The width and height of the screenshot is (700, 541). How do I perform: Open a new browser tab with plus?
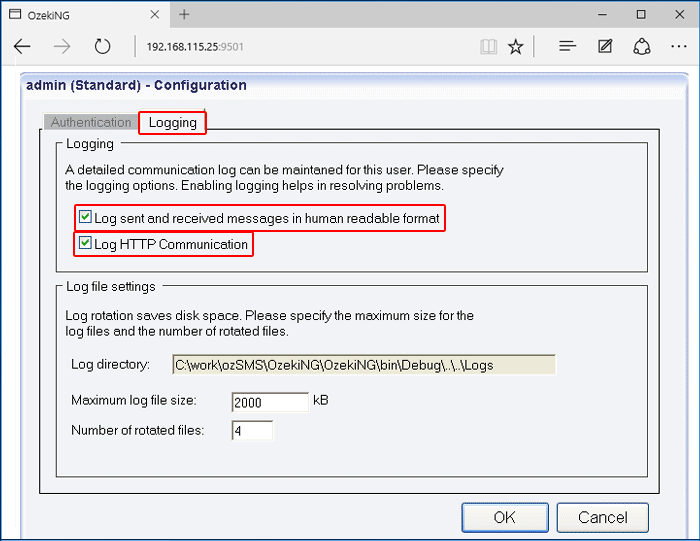pos(184,15)
